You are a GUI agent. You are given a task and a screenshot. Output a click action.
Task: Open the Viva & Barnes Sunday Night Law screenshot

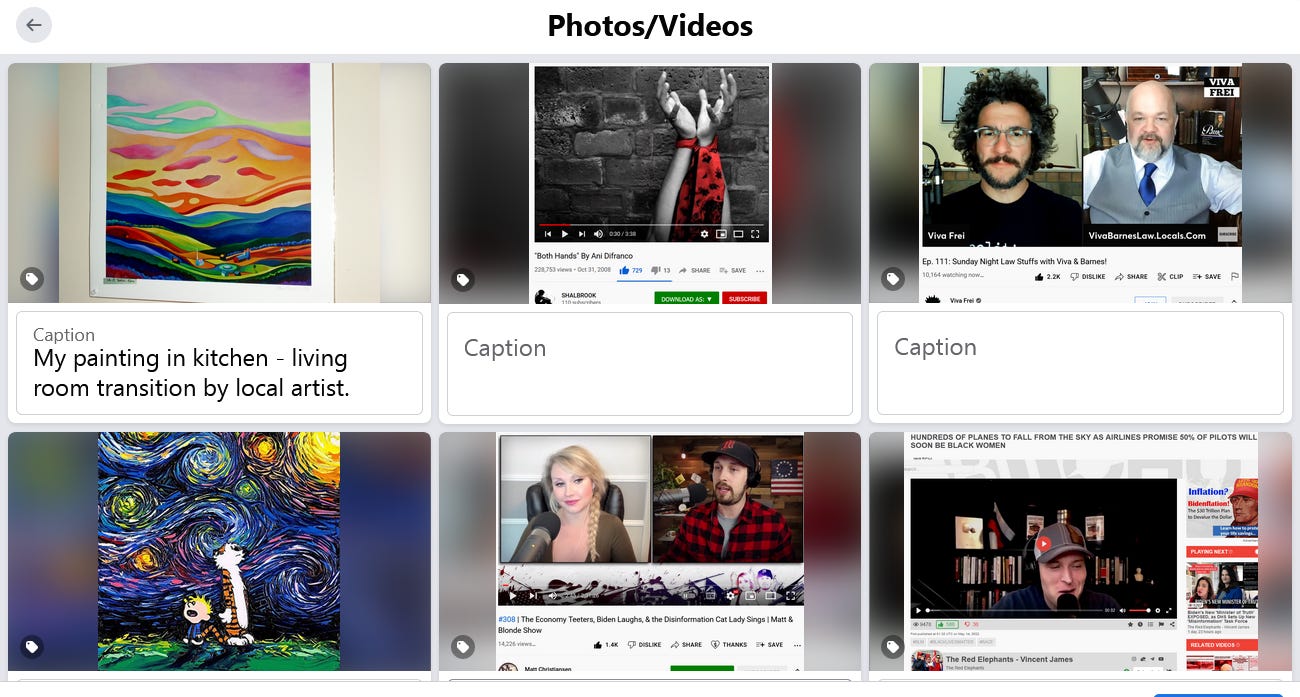click(x=1080, y=183)
